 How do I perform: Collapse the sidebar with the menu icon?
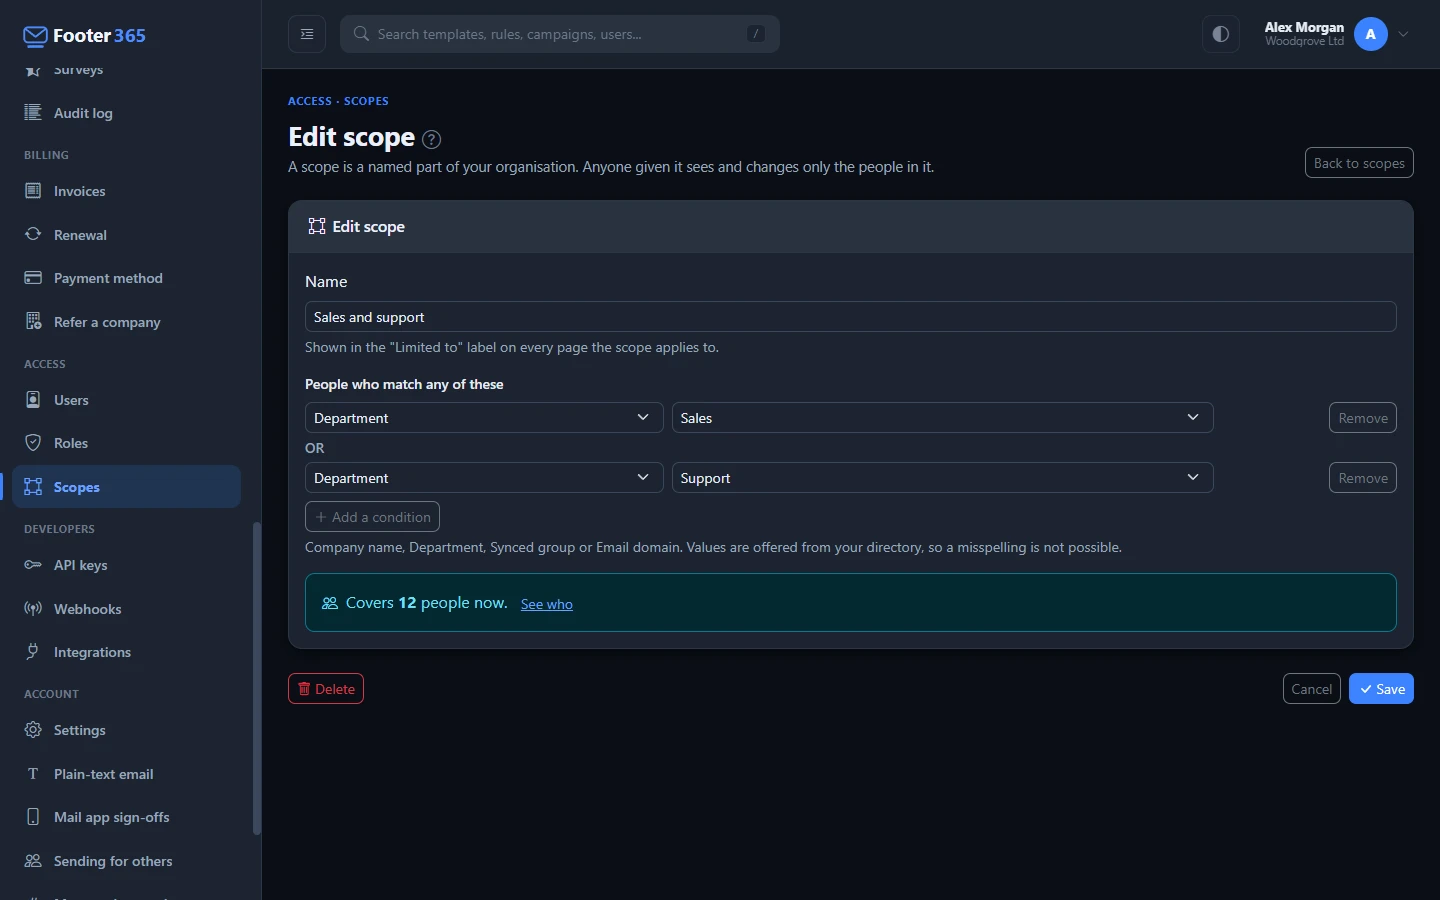[307, 34]
